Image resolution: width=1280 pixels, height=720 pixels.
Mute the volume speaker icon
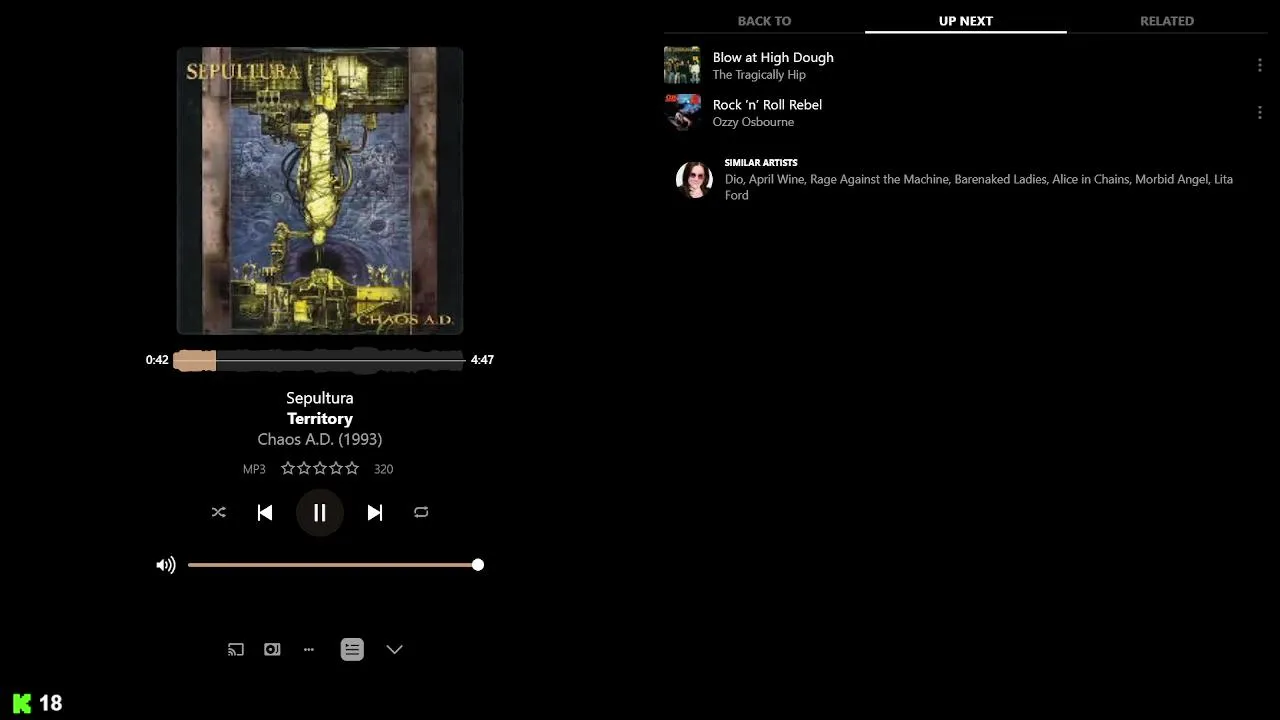[x=166, y=565]
